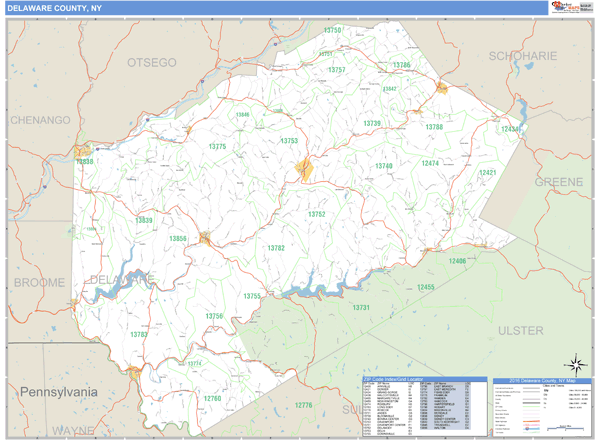Click the ZIP code 13752 label

(x=316, y=214)
